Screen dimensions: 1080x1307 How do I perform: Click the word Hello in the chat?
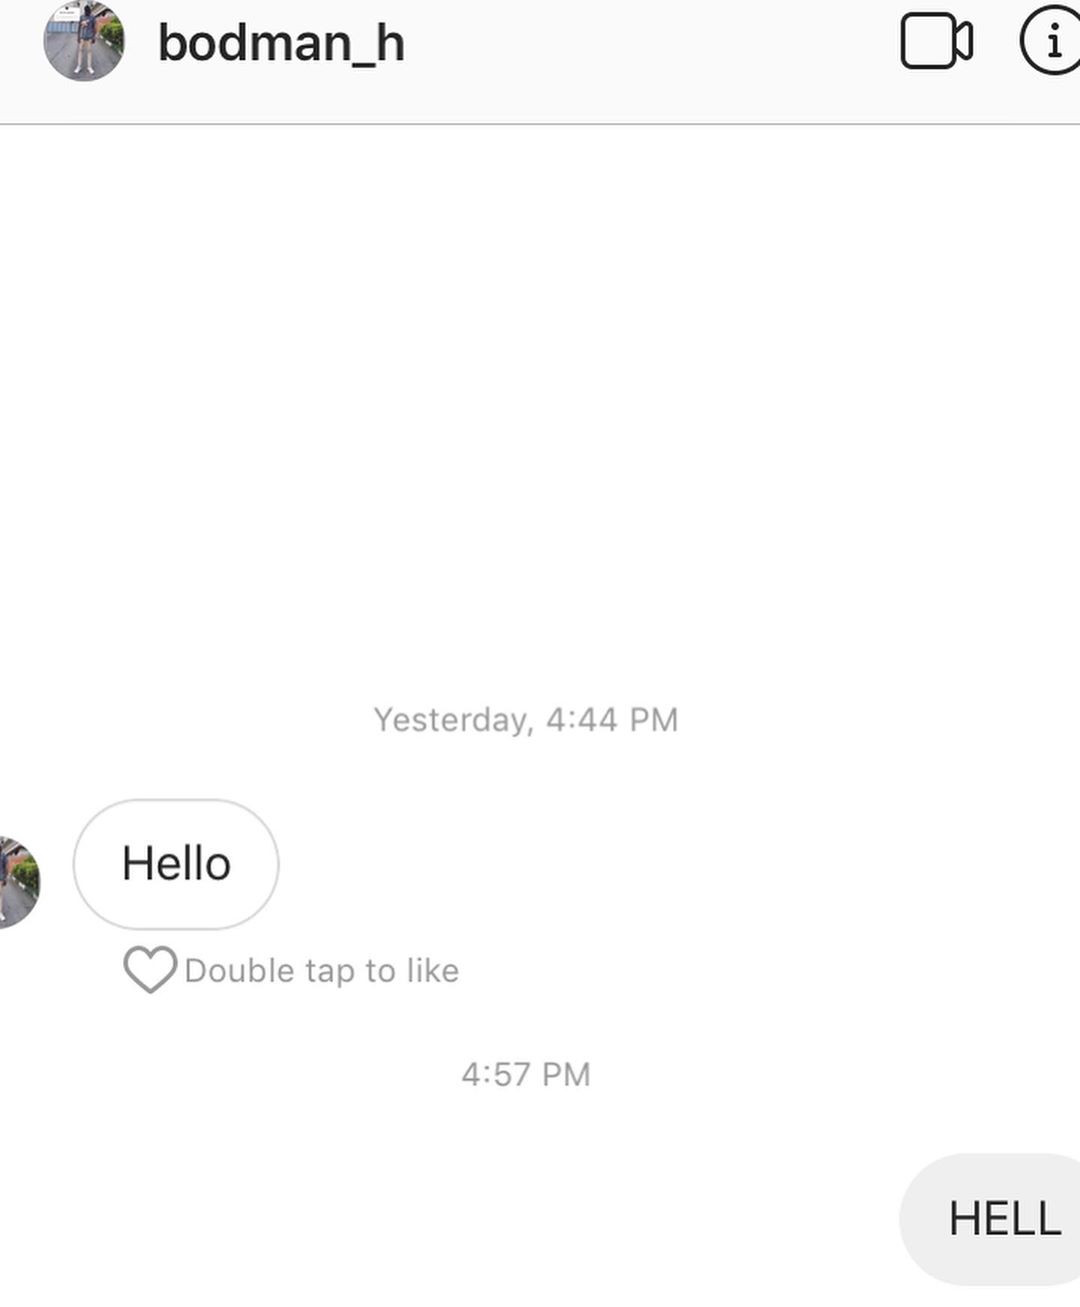(176, 864)
